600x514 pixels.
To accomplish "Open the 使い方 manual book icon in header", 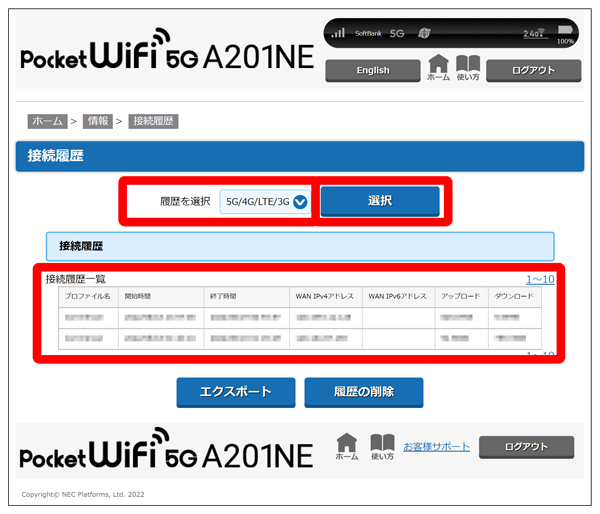I will (468, 67).
